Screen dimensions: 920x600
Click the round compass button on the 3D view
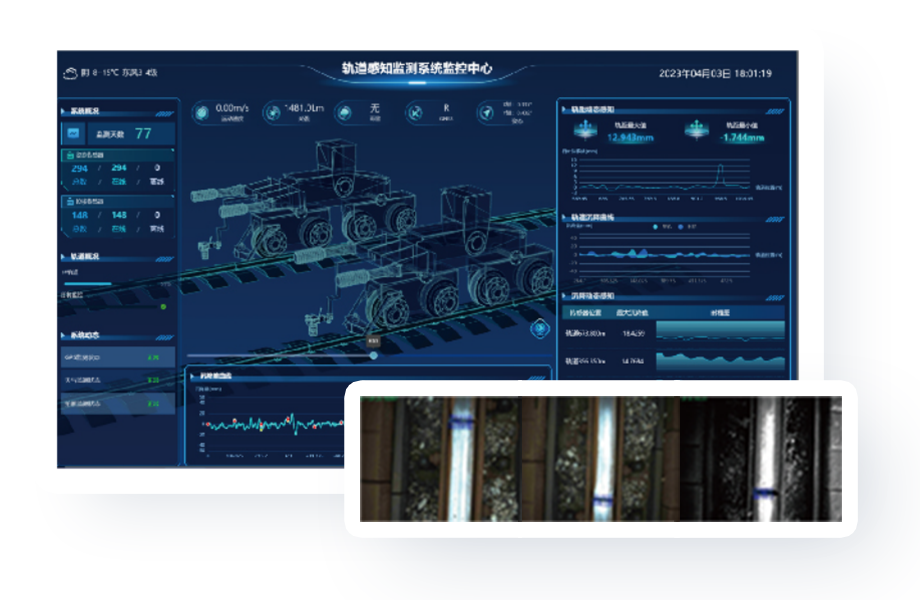click(x=540, y=328)
